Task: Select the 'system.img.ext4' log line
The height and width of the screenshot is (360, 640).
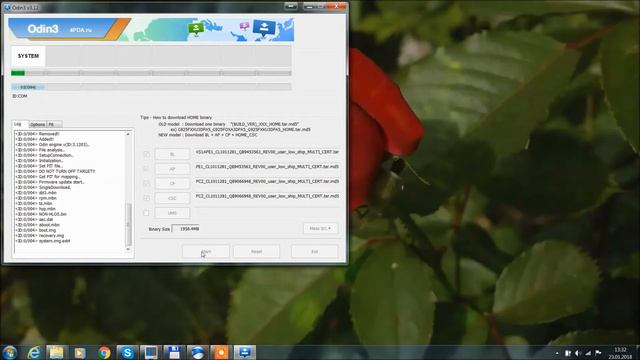Action: coord(42,241)
